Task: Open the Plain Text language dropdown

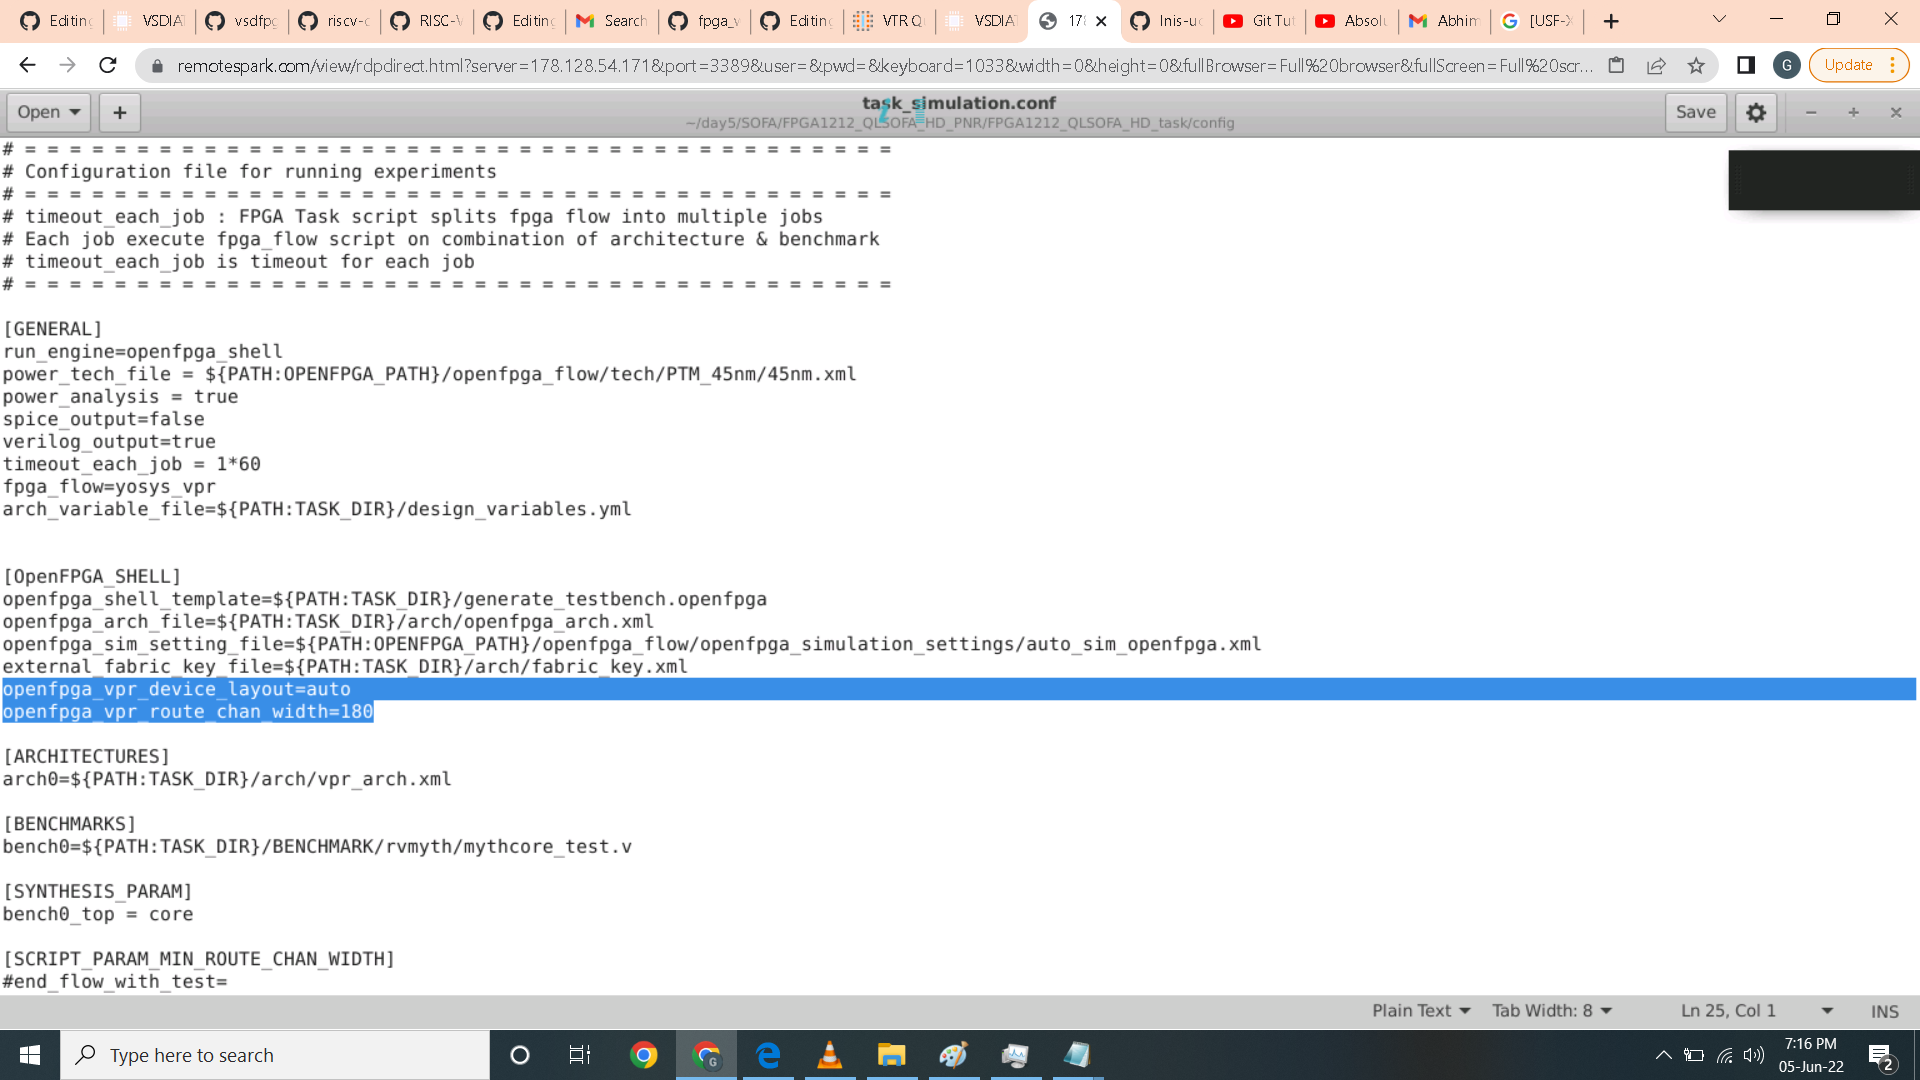Action: click(1421, 1011)
